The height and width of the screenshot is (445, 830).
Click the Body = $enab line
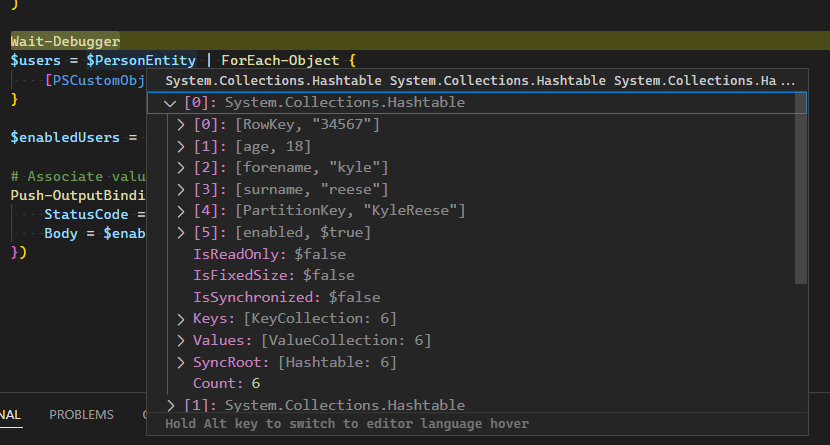pos(95,234)
